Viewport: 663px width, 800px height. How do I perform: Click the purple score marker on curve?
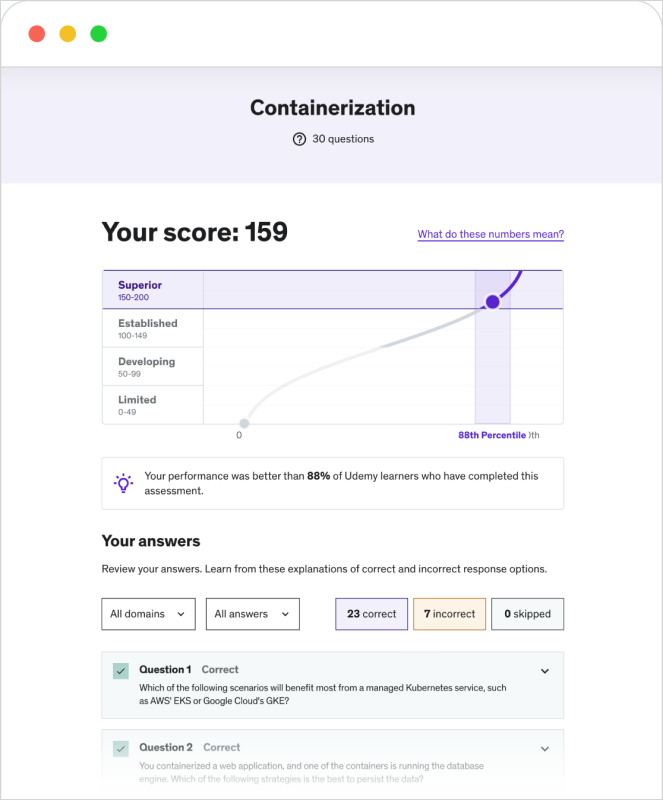pyautogui.click(x=492, y=301)
